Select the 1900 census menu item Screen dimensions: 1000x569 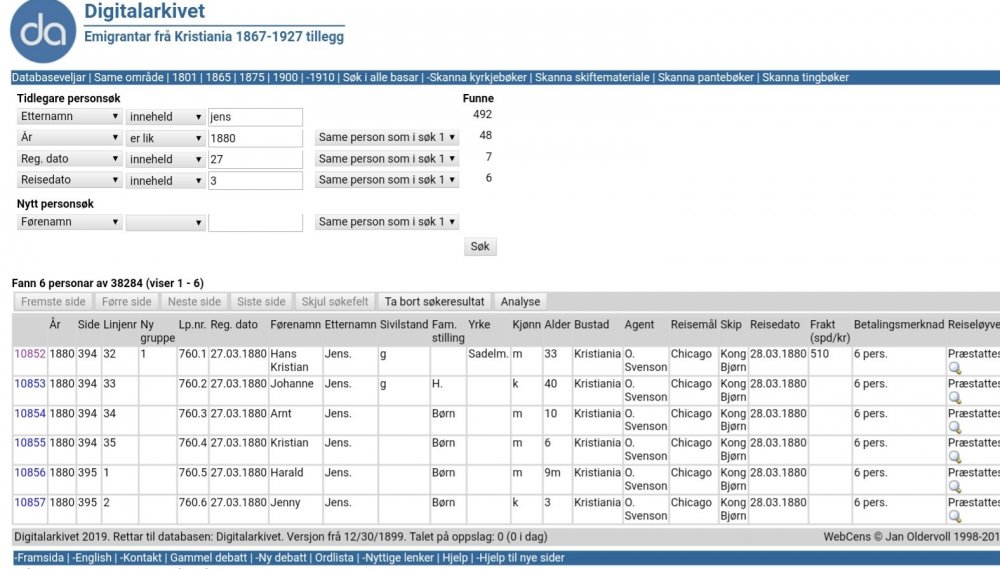pyautogui.click(x=285, y=78)
